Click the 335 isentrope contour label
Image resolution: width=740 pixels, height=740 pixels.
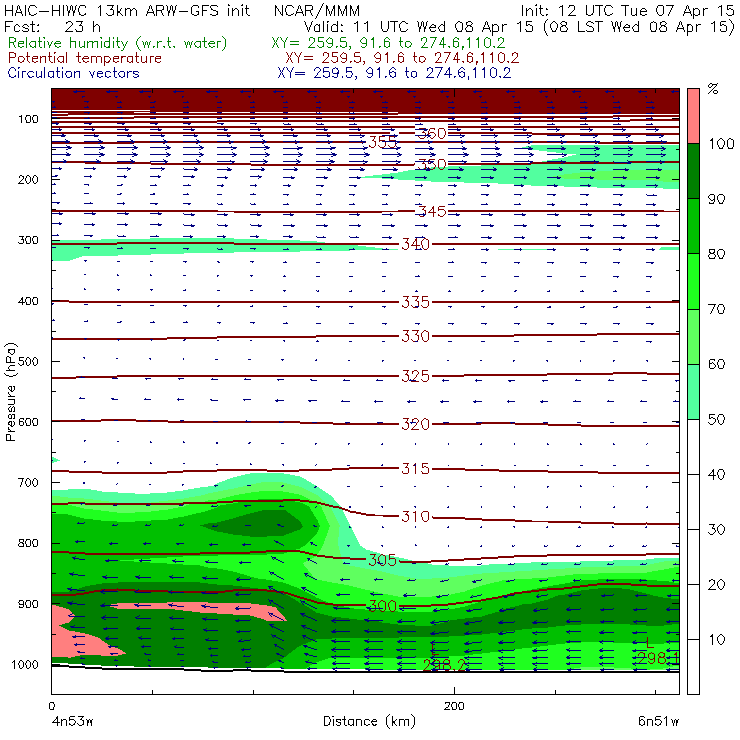tap(415, 302)
